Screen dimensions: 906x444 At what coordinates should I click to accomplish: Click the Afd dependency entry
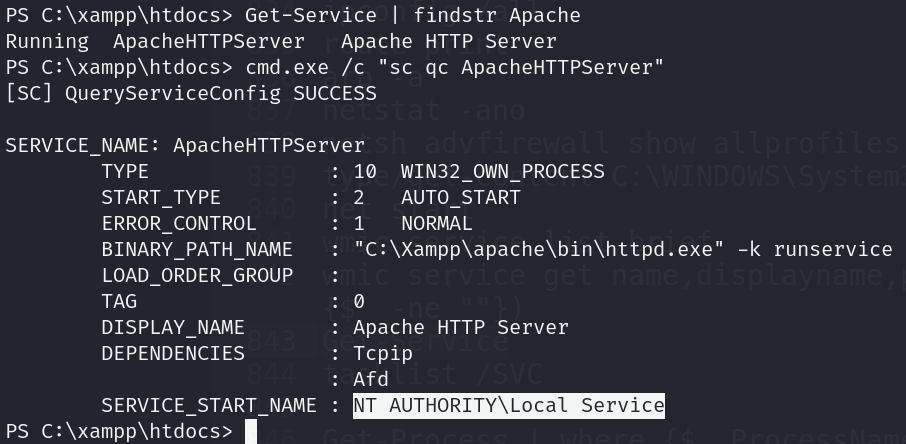point(371,379)
